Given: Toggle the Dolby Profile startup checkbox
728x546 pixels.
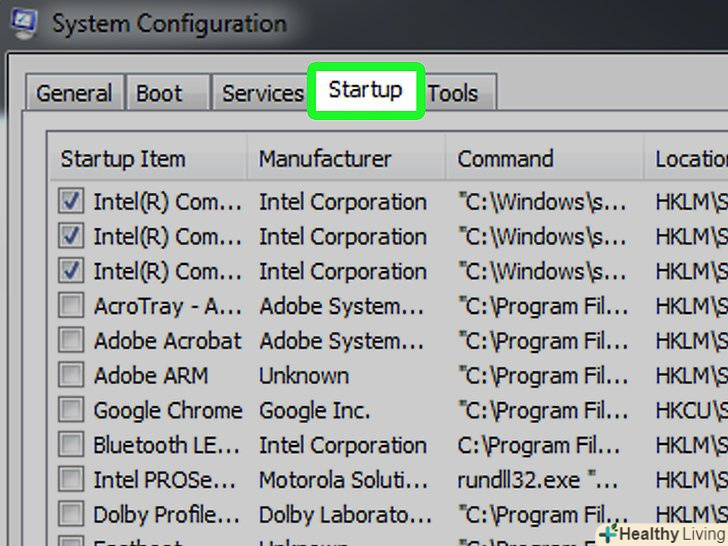Looking at the screenshot, I should click(x=71, y=515).
